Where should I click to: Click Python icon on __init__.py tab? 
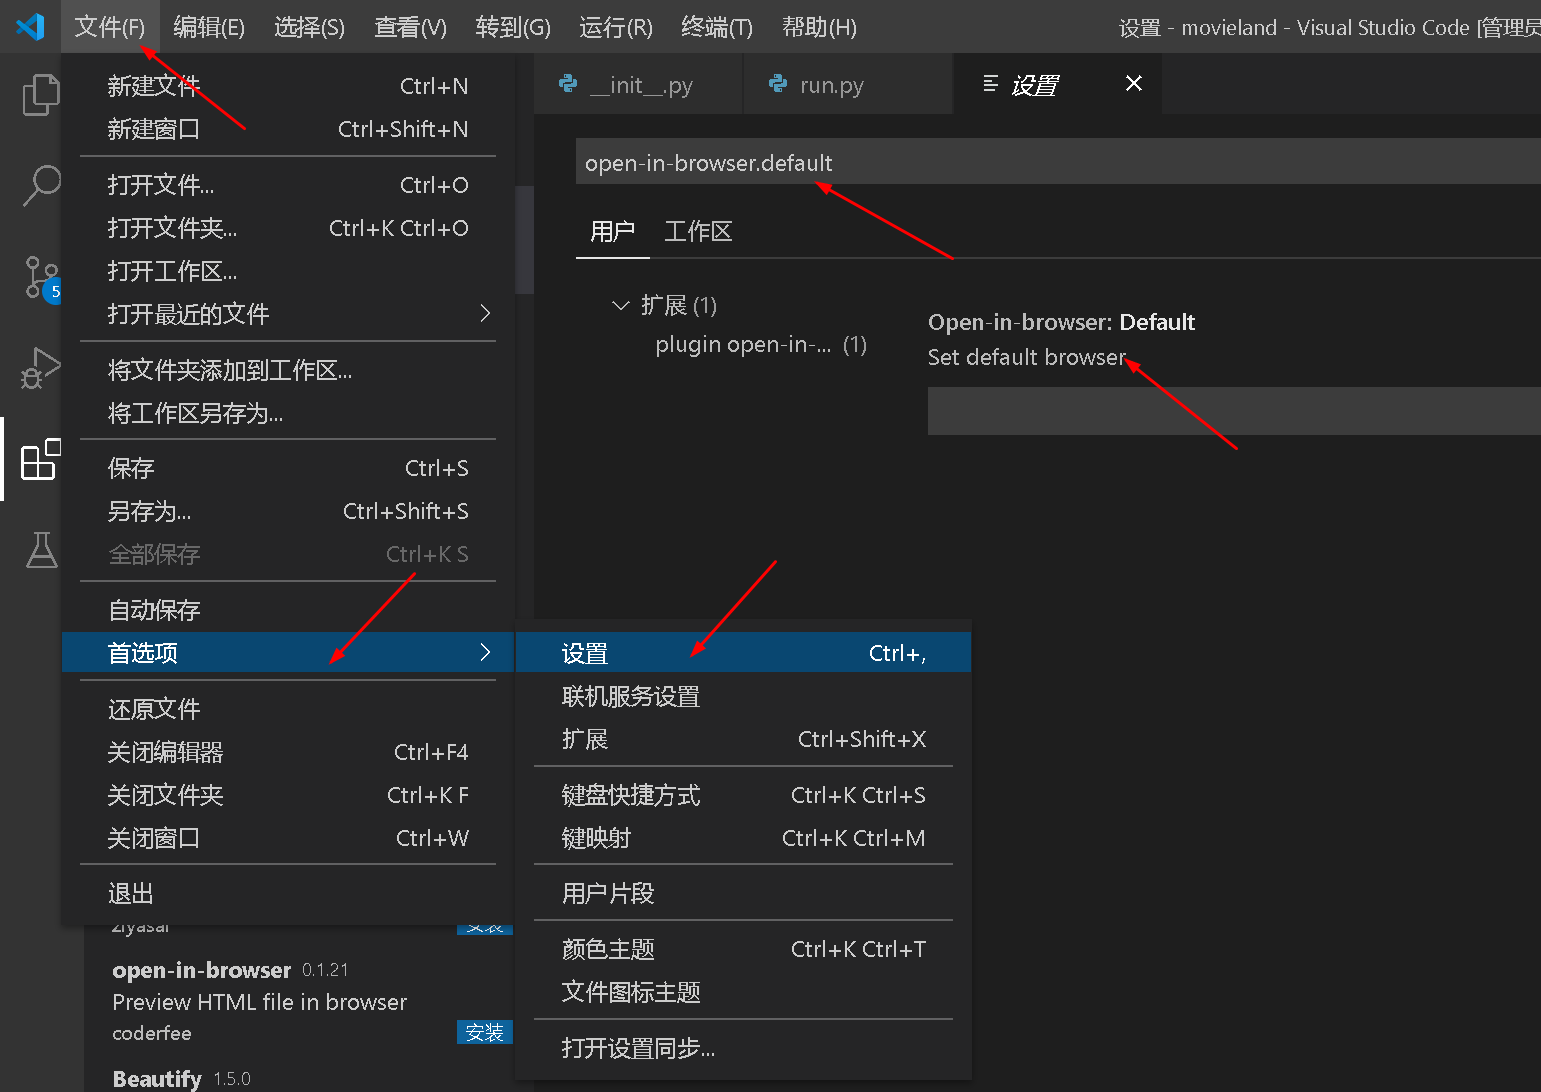(x=568, y=84)
